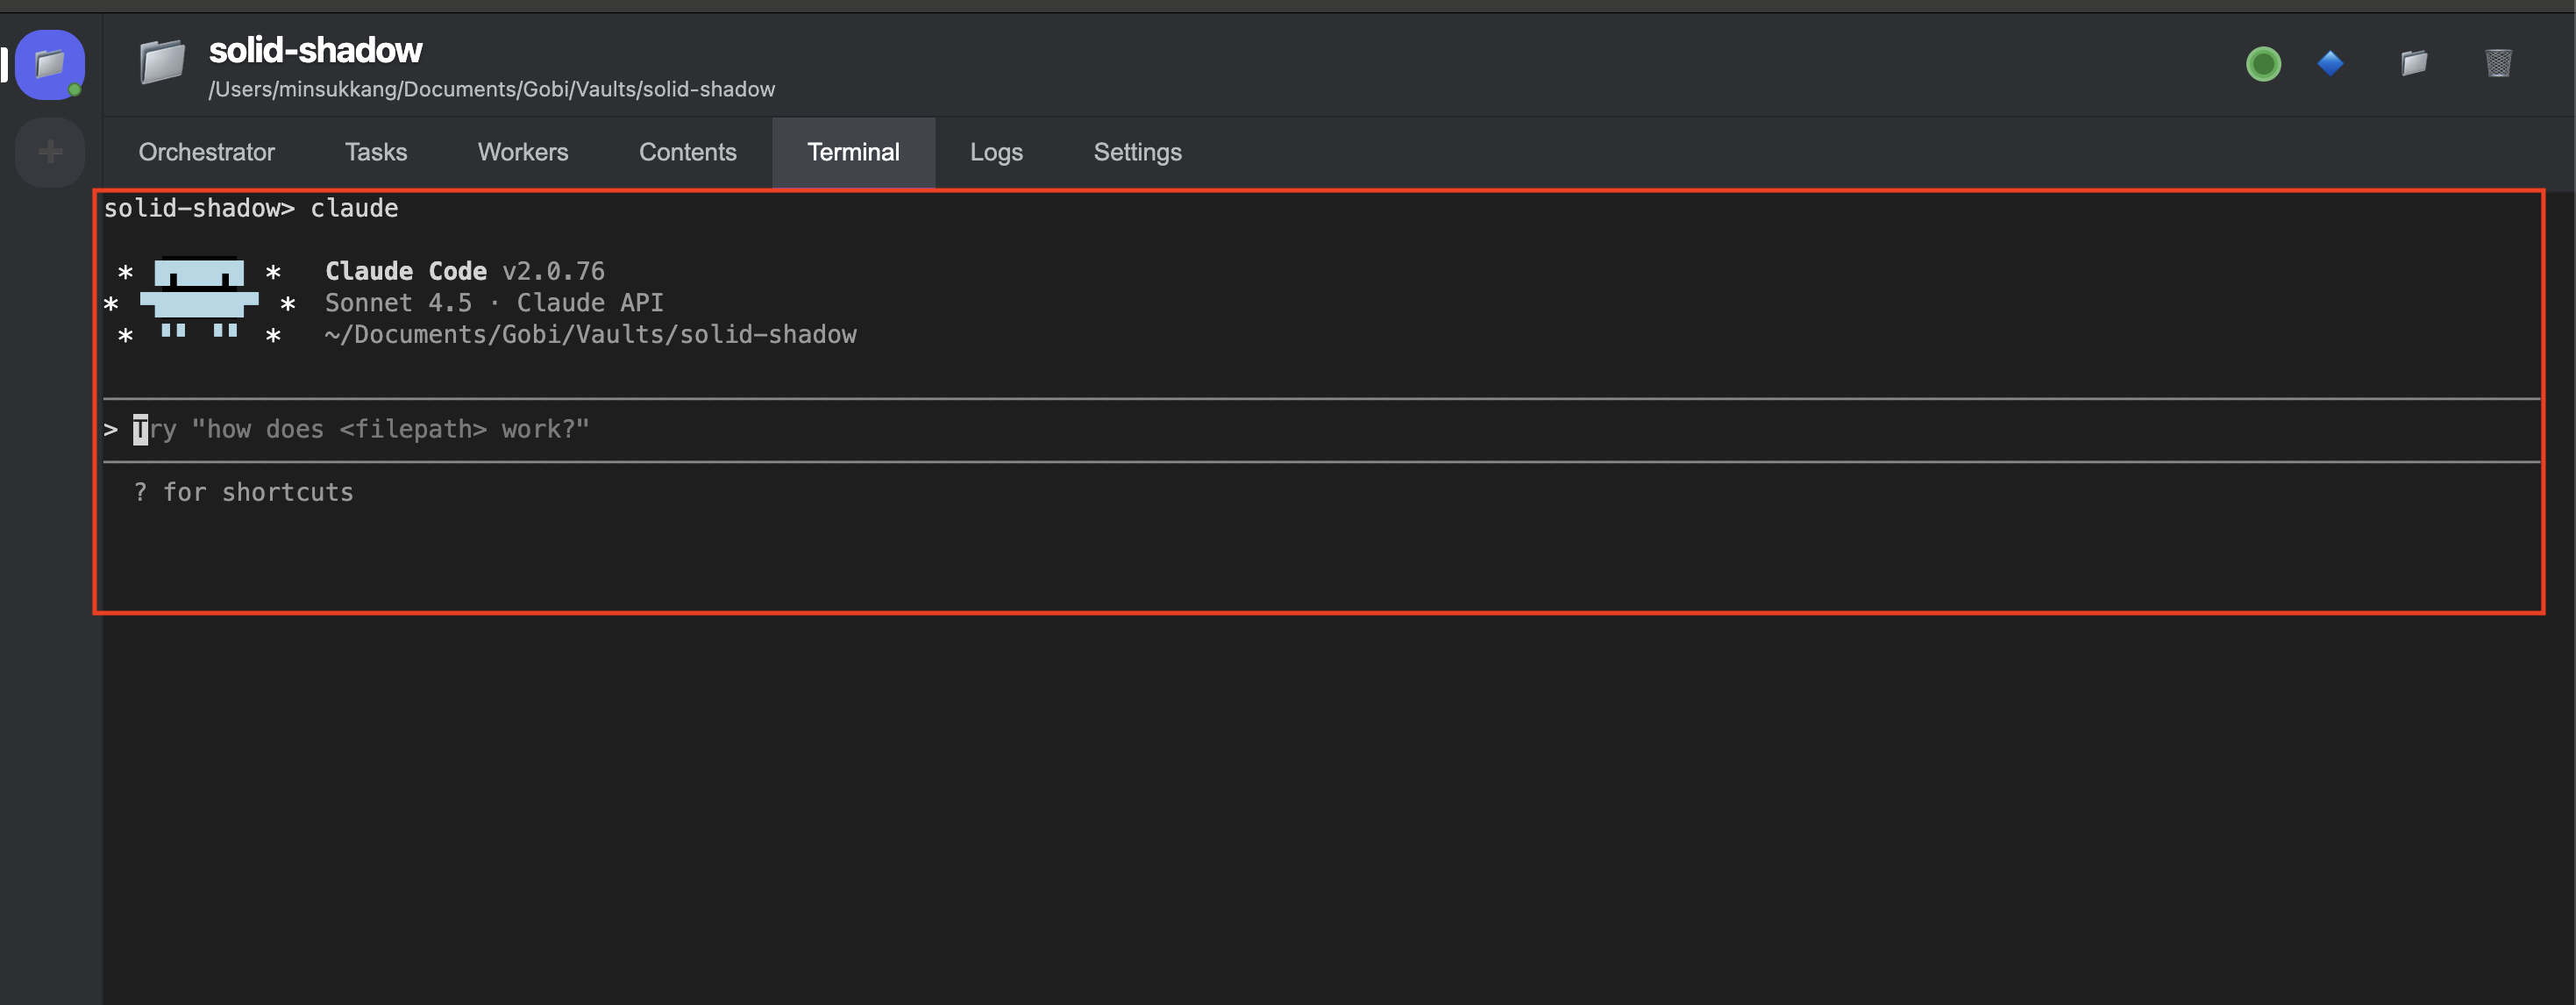Switch to the Orchestrator tab
2576x1005 pixels.
(x=206, y=152)
